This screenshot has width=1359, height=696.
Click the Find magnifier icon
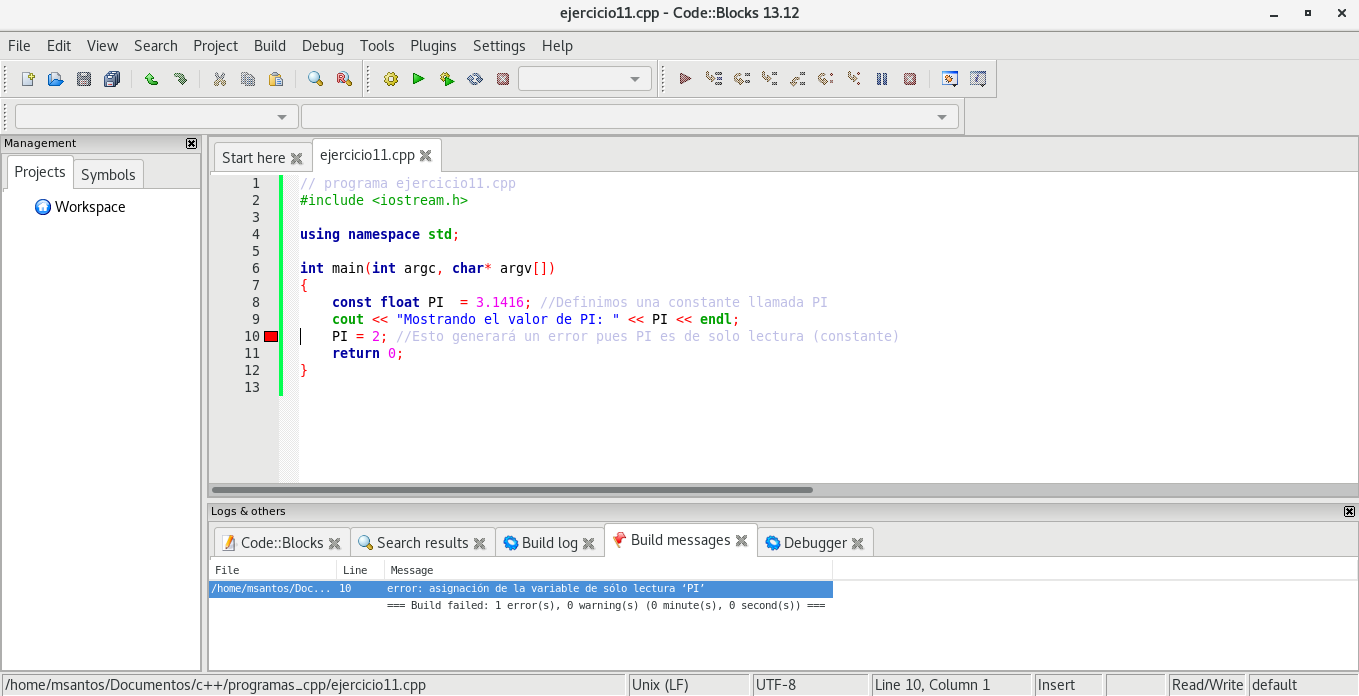(315, 79)
